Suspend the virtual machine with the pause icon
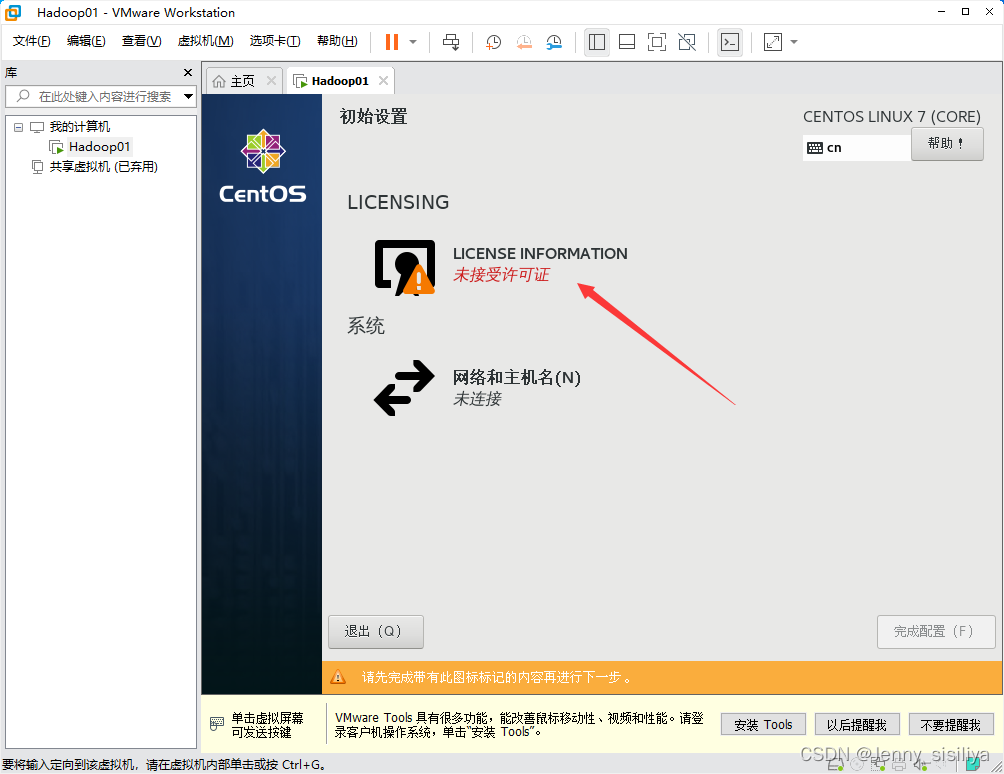The height and width of the screenshot is (774, 1004). [391, 41]
